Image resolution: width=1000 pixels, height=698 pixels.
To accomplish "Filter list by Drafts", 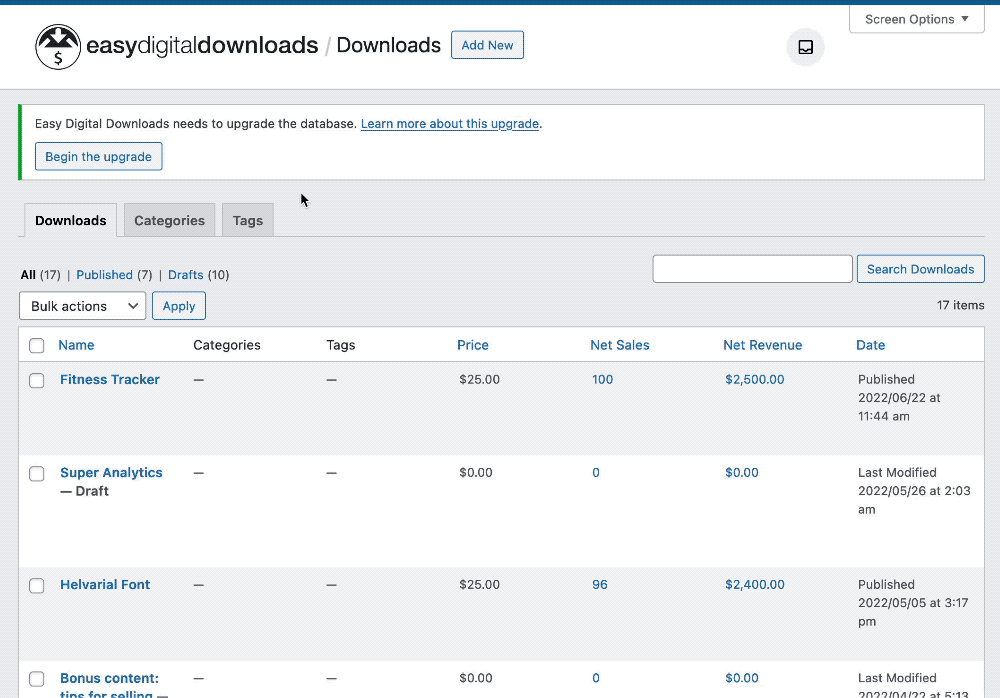I will [x=185, y=274].
